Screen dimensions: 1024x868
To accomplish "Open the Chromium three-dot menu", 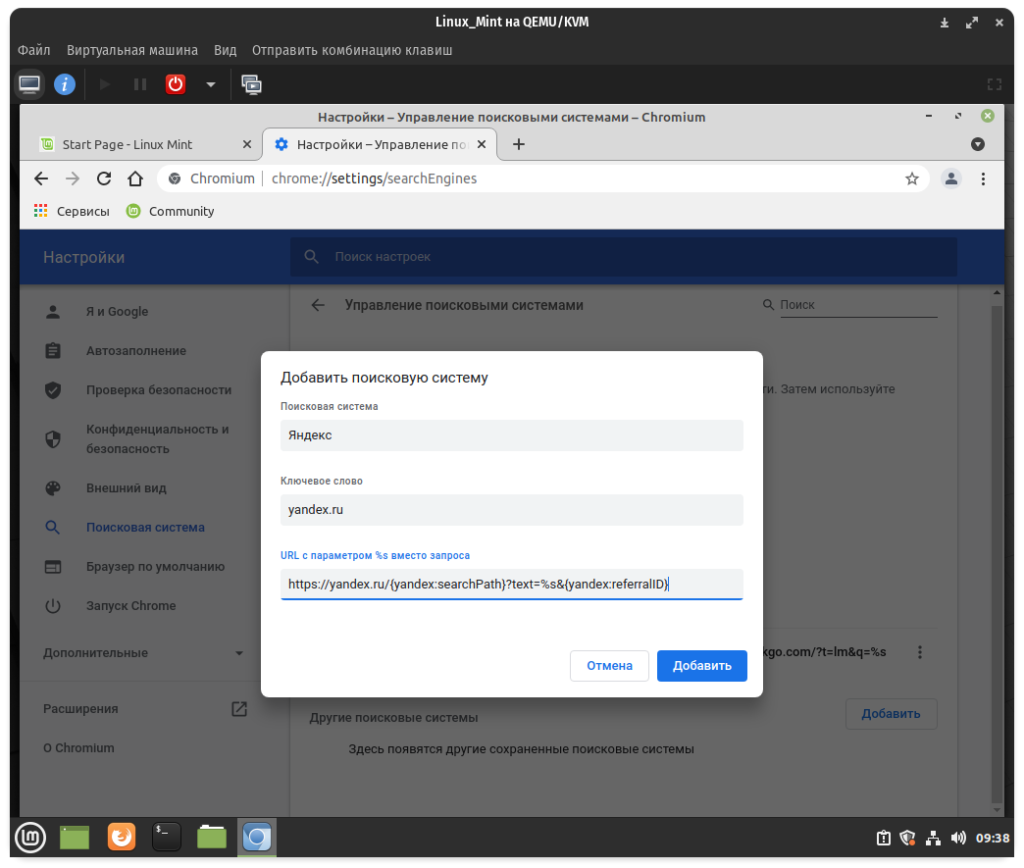I will (x=983, y=179).
